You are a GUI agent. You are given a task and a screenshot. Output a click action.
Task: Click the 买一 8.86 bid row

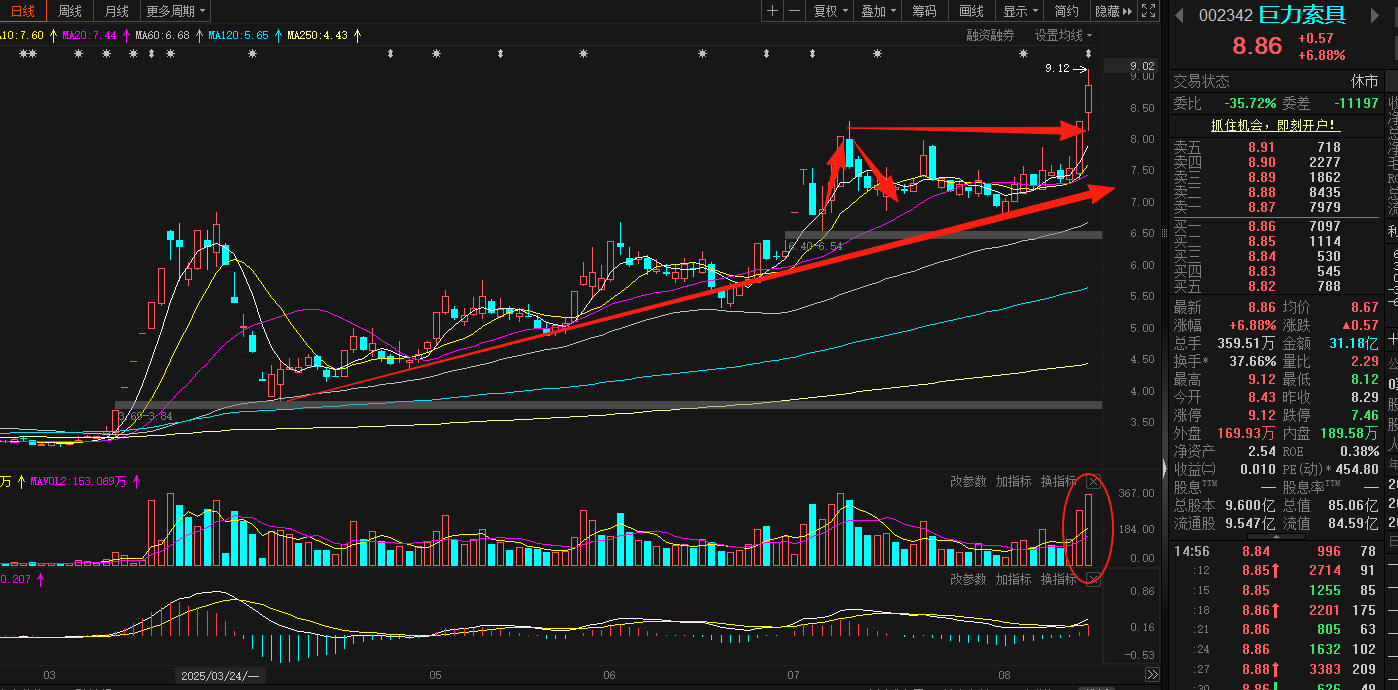(x=1275, y=227)
